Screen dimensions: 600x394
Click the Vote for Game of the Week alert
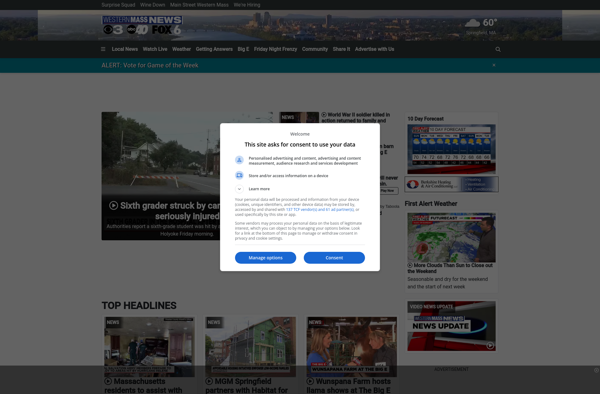[150, 65]
